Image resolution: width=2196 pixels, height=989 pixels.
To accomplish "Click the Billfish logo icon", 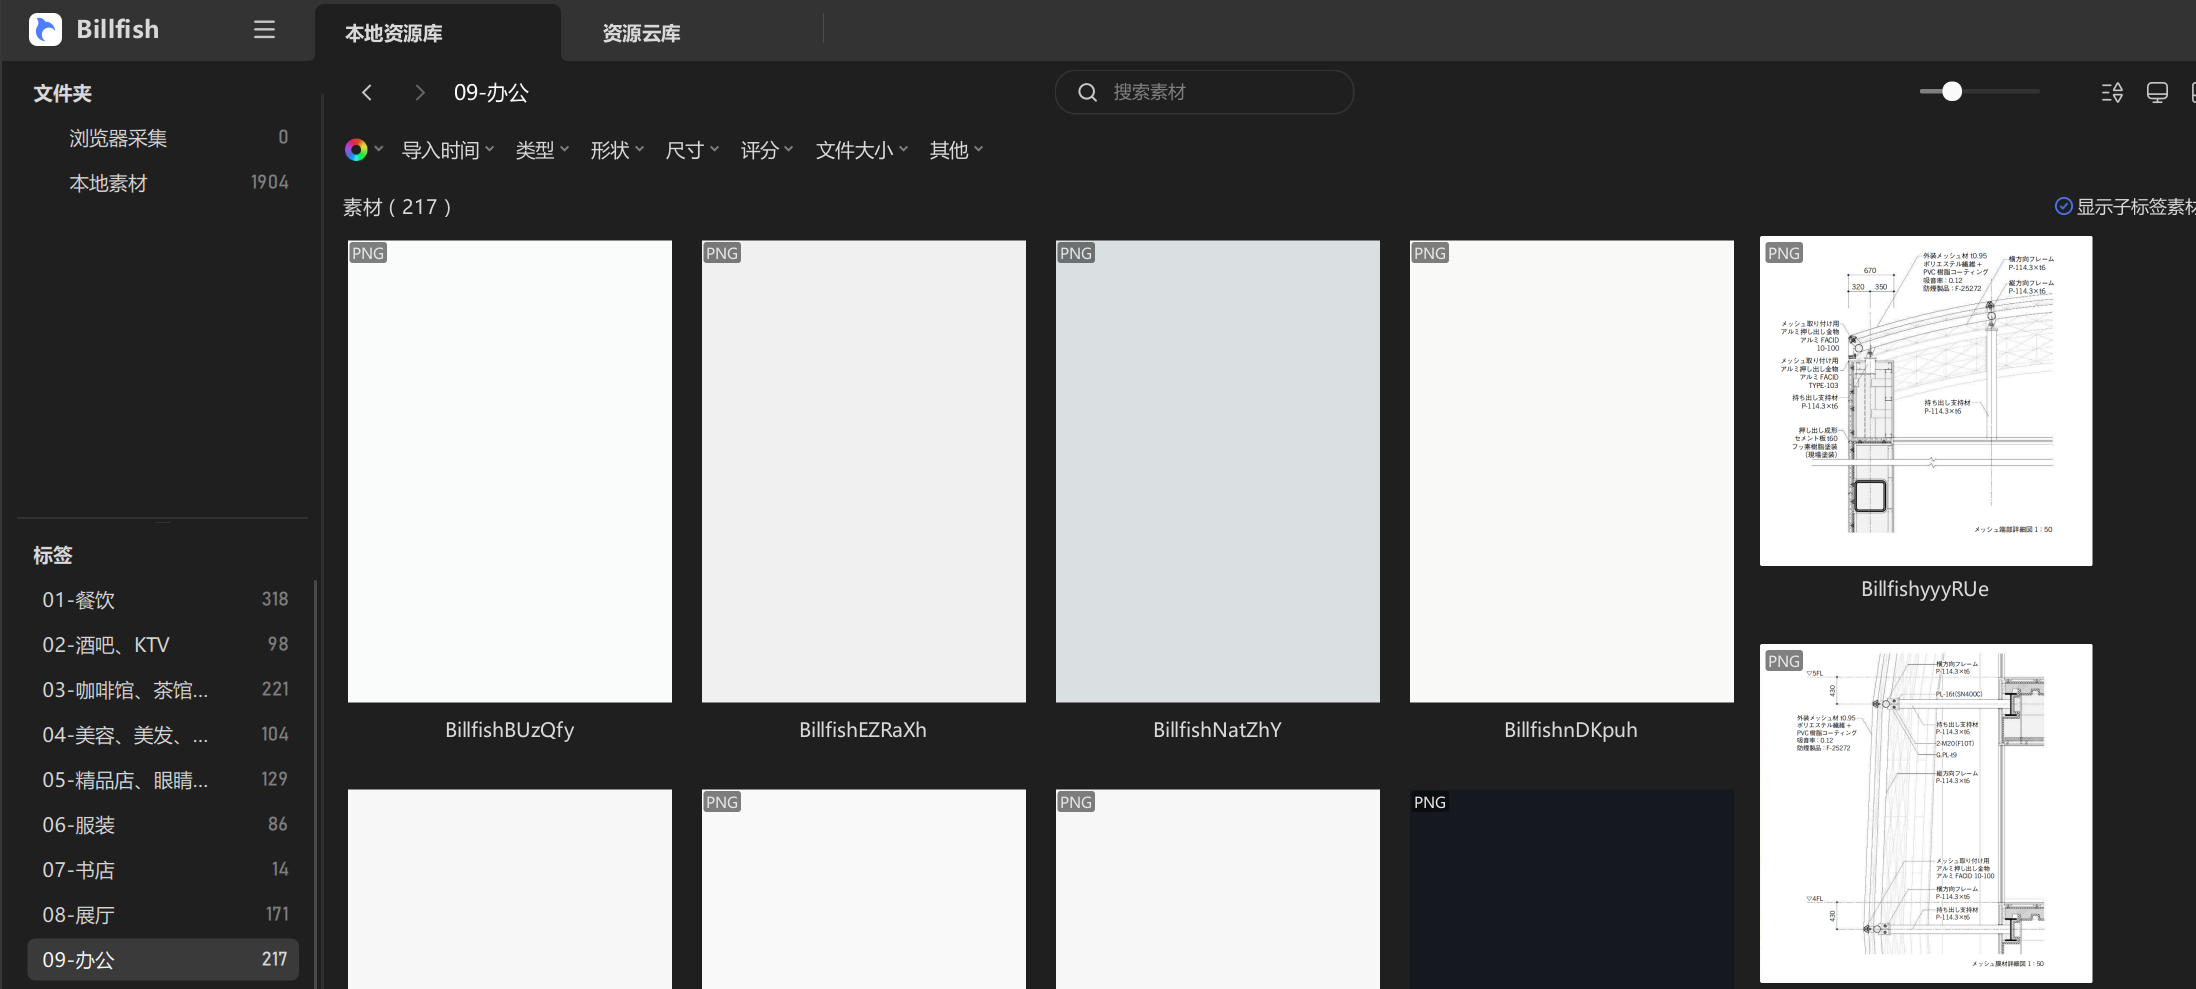I will coord(46,30).
